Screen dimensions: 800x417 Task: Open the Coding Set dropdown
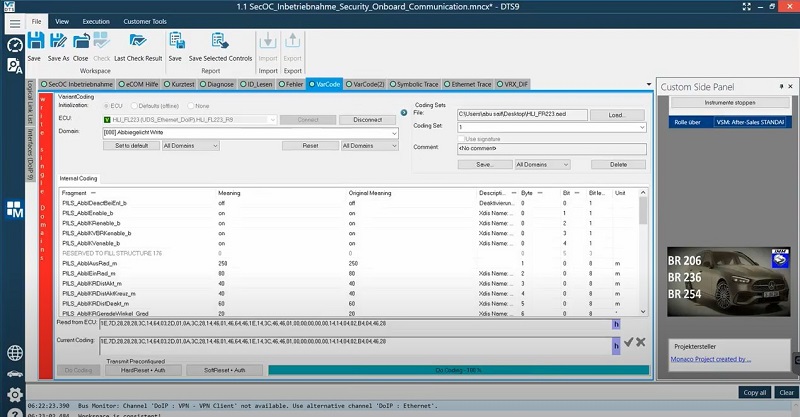[x=641, y=127]
